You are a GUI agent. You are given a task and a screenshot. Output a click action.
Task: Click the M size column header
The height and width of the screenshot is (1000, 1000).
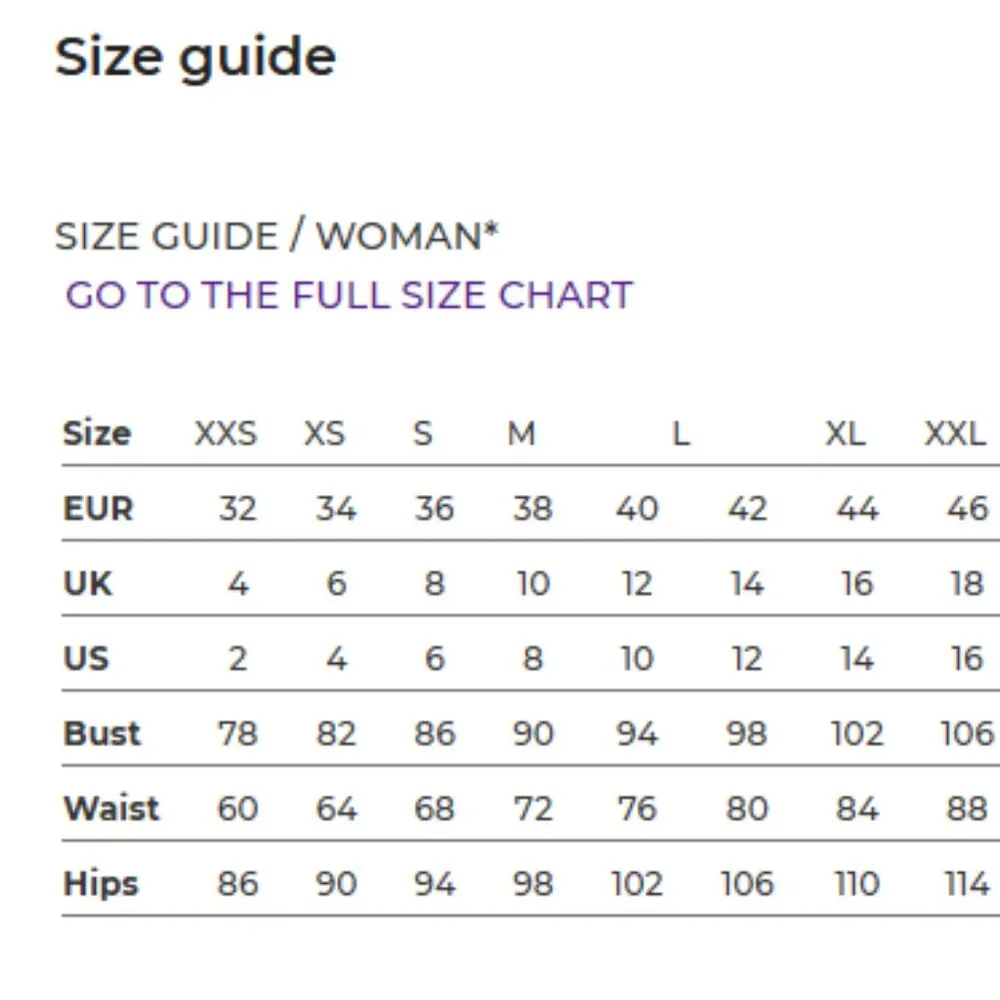[522, 434]
